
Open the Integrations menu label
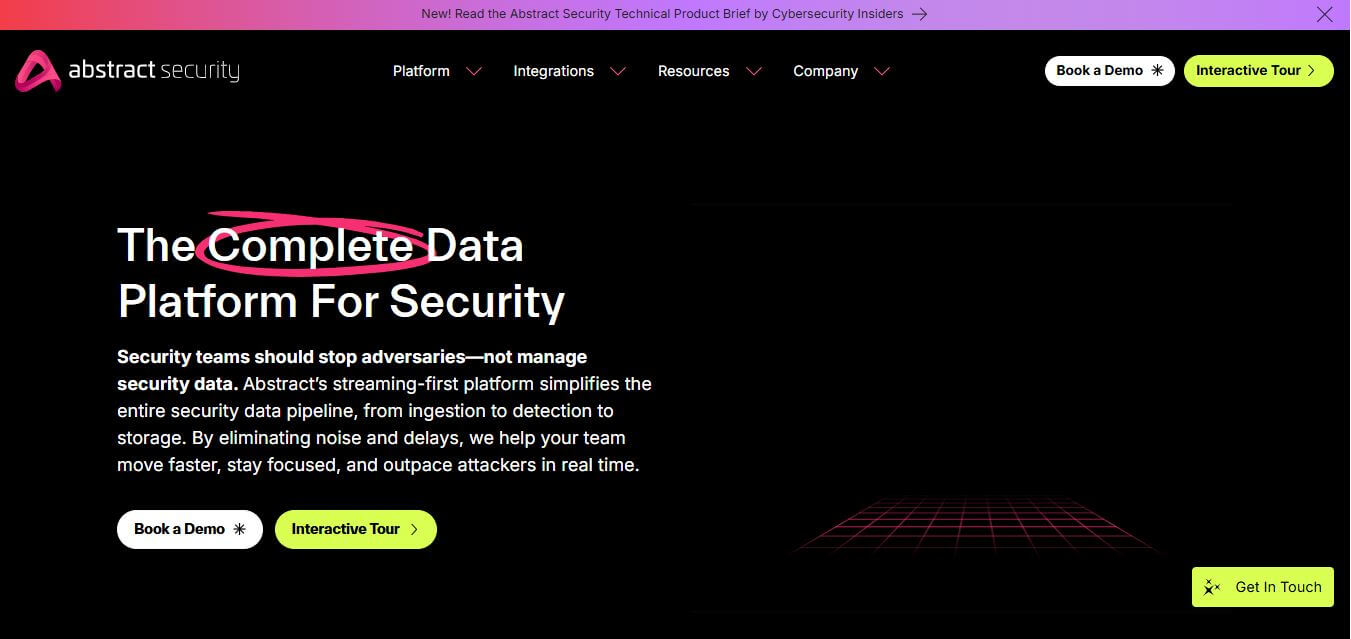pyautogui.click(x=553, y=71)
